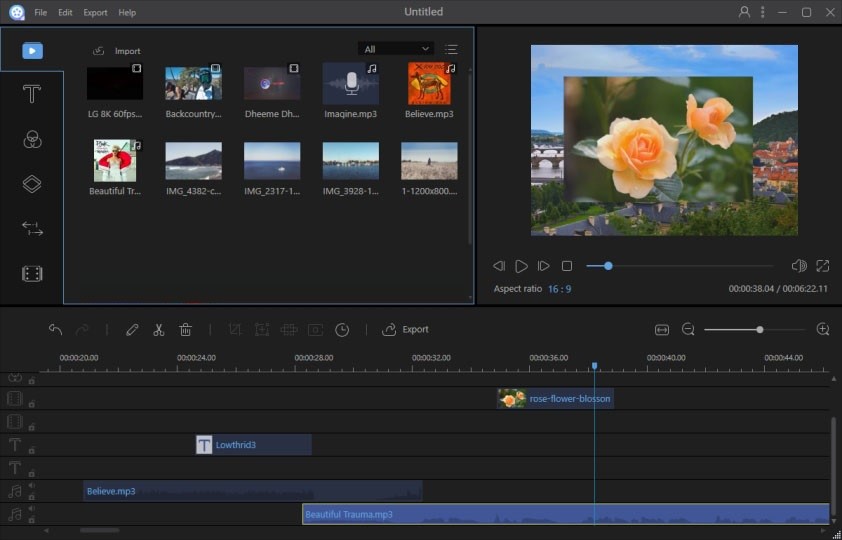Lock the Beautiful Trauma.mp3 audio track

32,520
